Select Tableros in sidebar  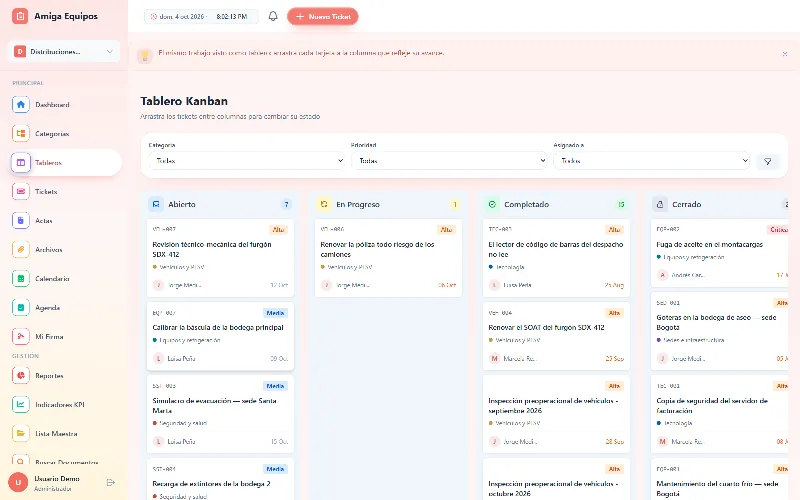click(65, 163)
